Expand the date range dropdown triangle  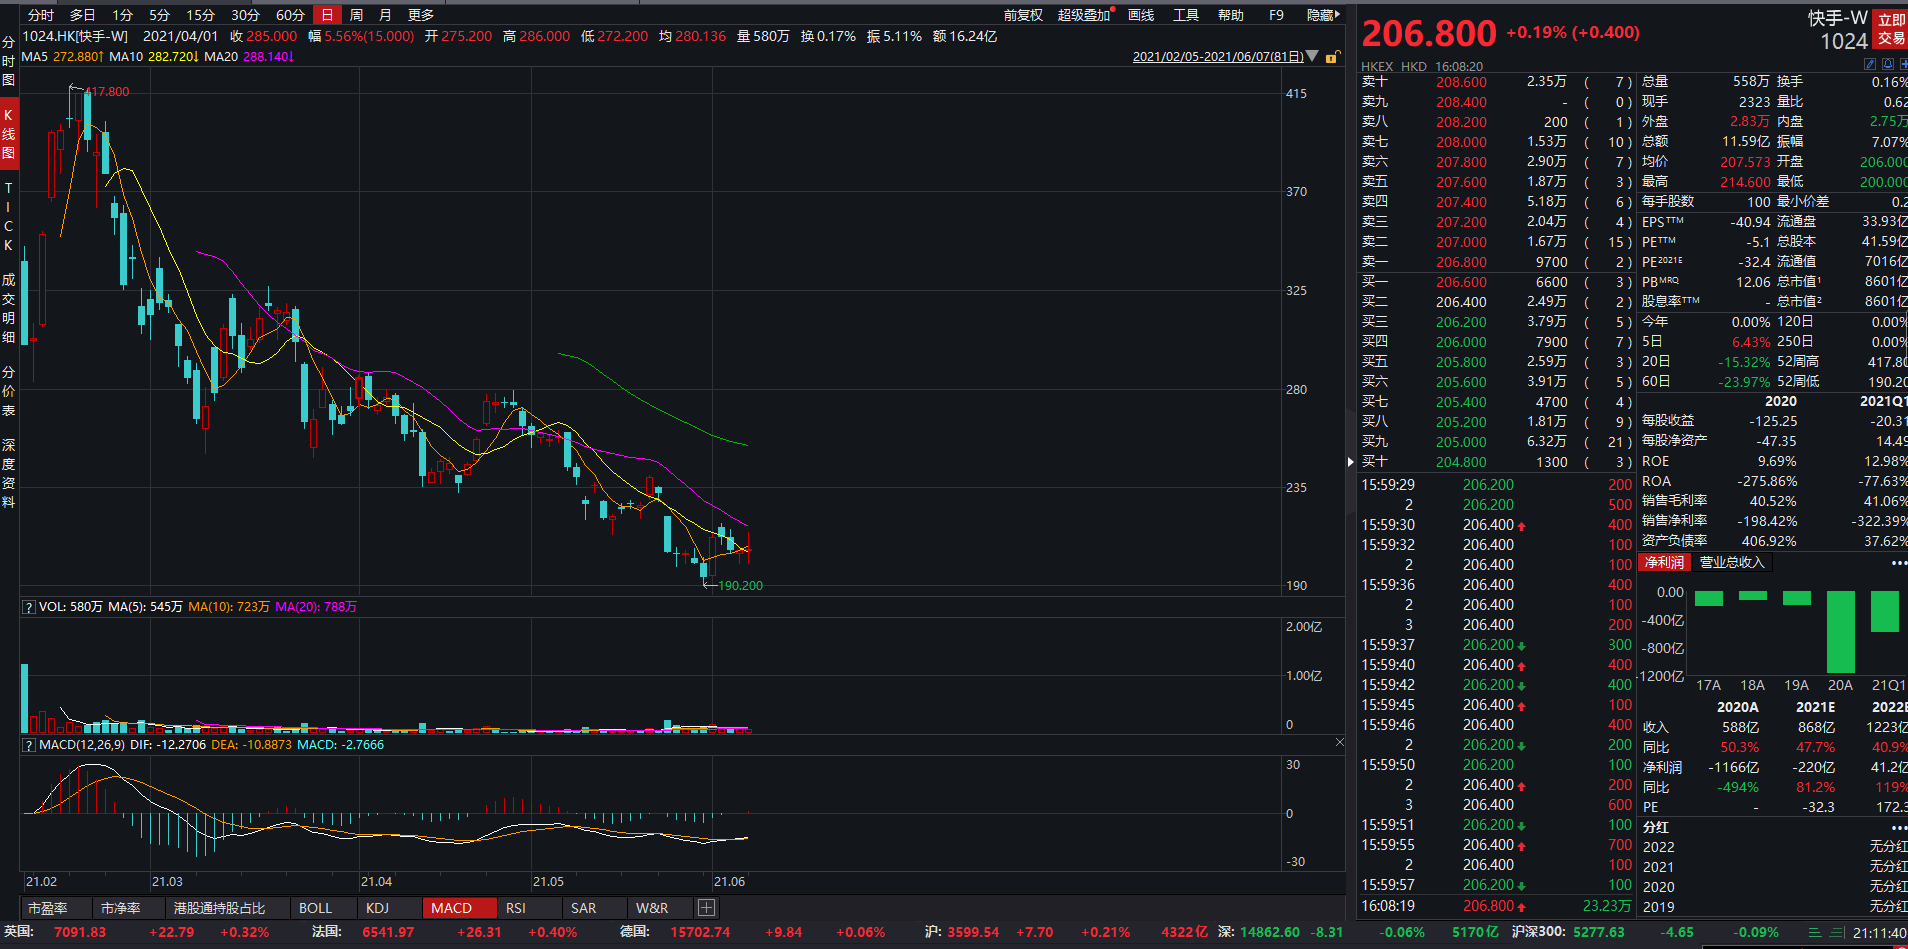coord(1312,57)
